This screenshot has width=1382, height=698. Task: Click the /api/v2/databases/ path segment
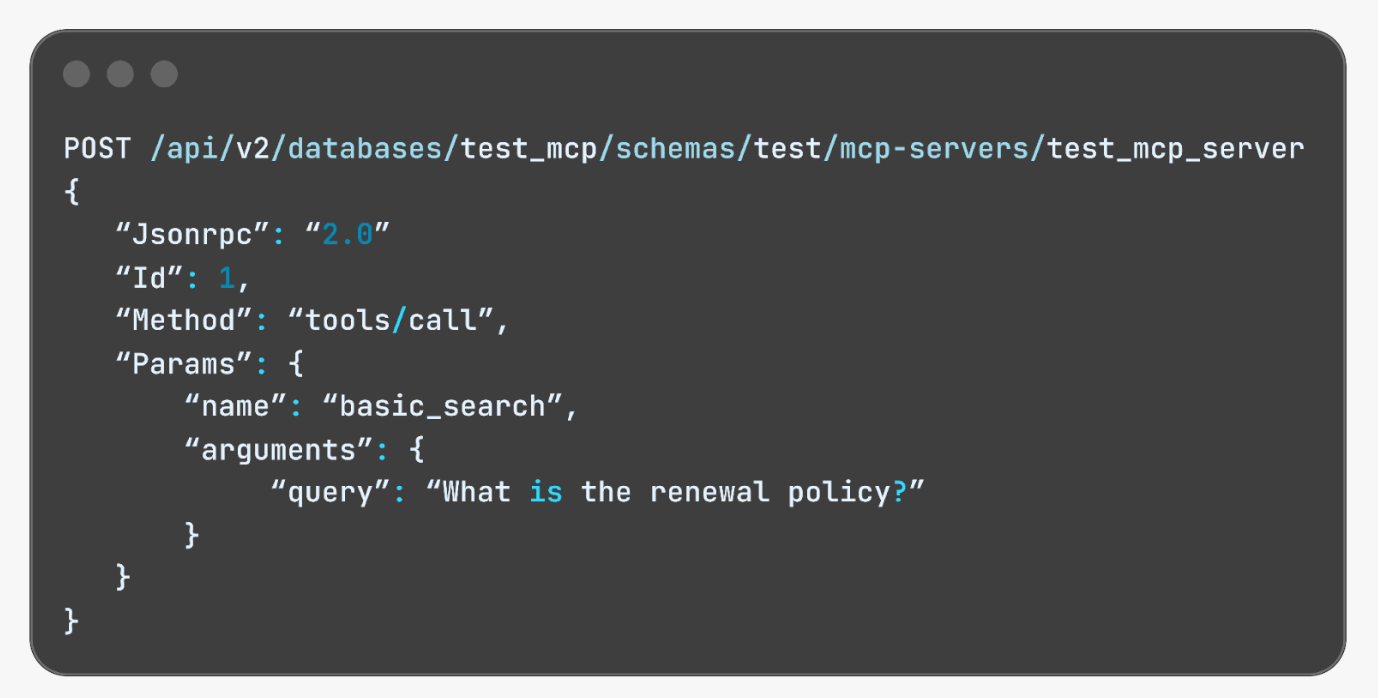pyautogui.click(x=304, y=149)
